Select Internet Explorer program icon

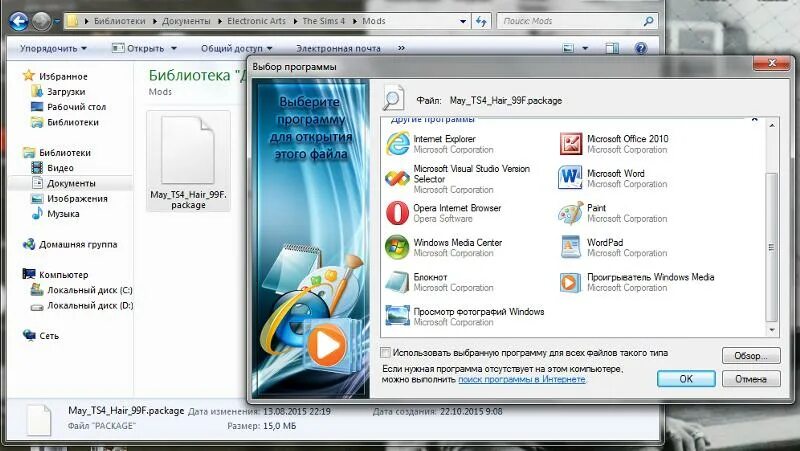[x=397, y=143]
